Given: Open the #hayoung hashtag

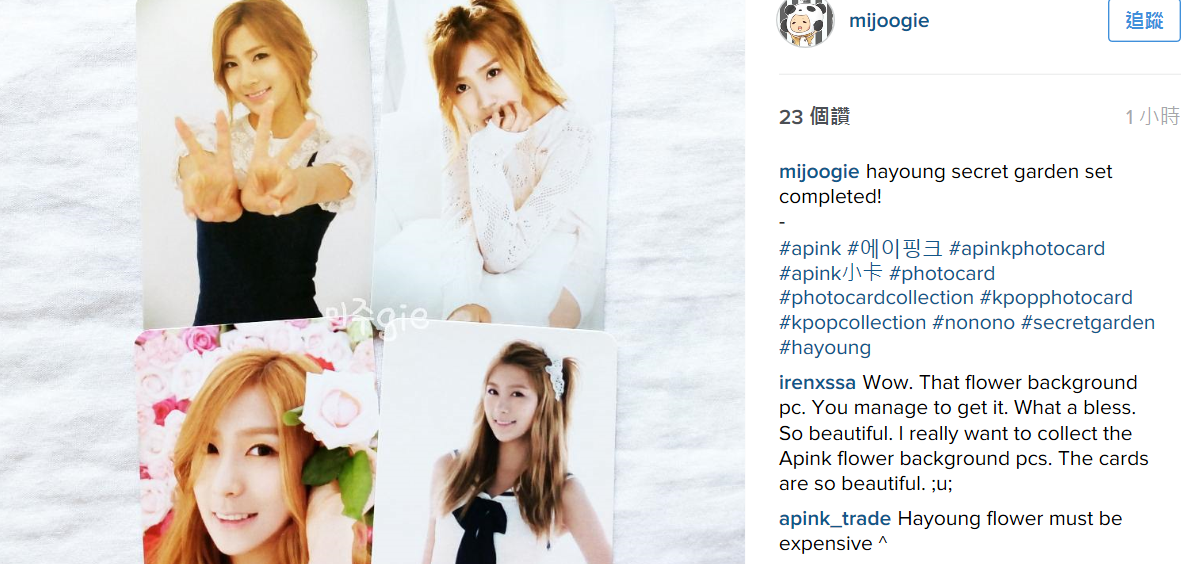Looking at the screenshot, I should tap(825, 348).
